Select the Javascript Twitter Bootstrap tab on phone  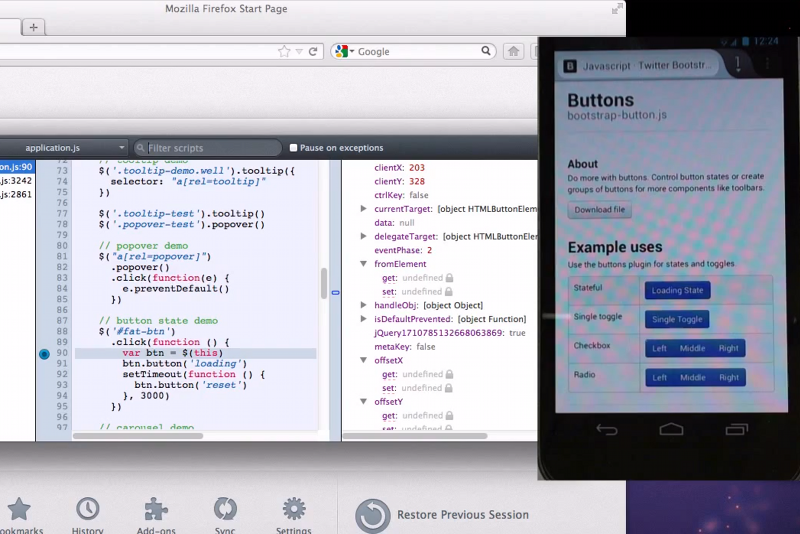pyautogui.click(x=640, y=66)
